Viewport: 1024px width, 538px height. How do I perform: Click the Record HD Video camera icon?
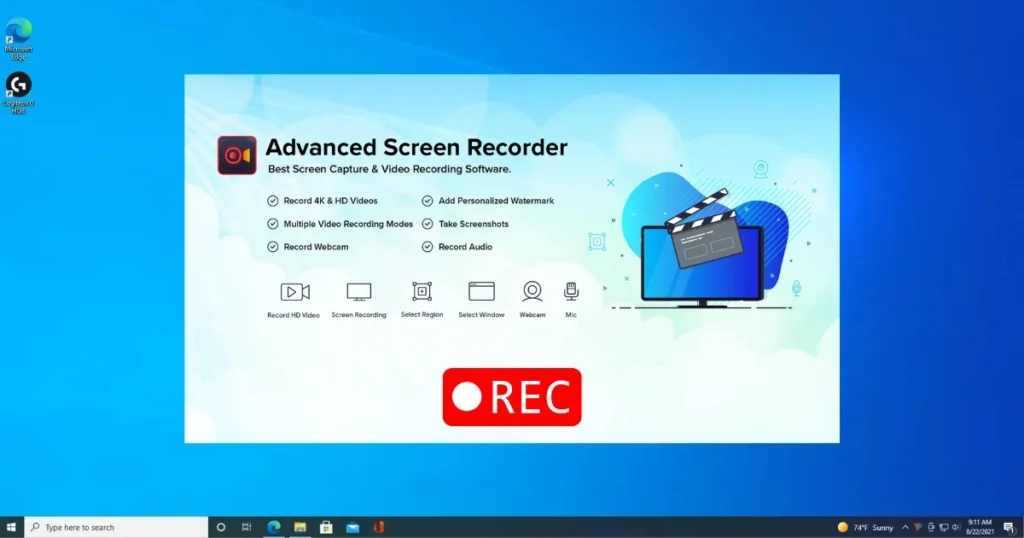tap(295, 292)
